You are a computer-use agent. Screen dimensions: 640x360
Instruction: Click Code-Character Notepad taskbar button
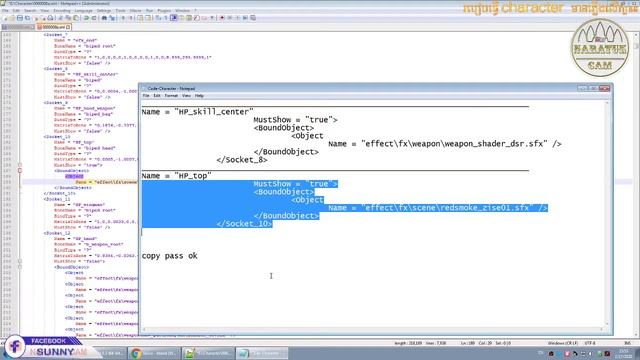tap(262, 353)
